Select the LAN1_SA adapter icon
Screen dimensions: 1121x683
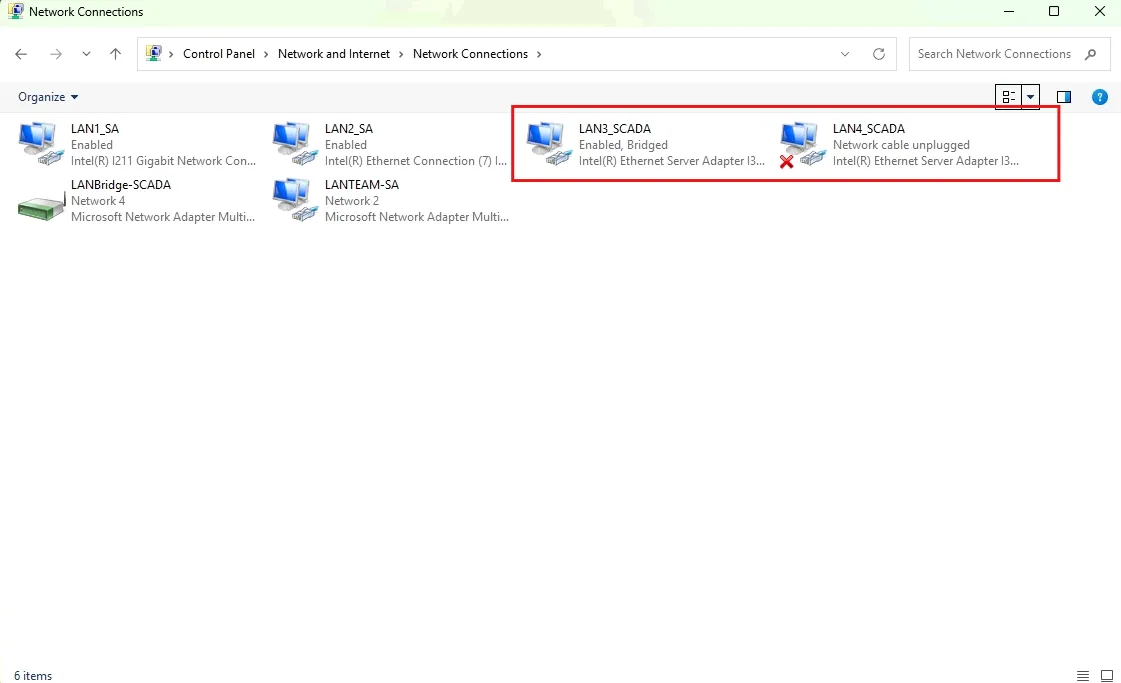[41, 144]
